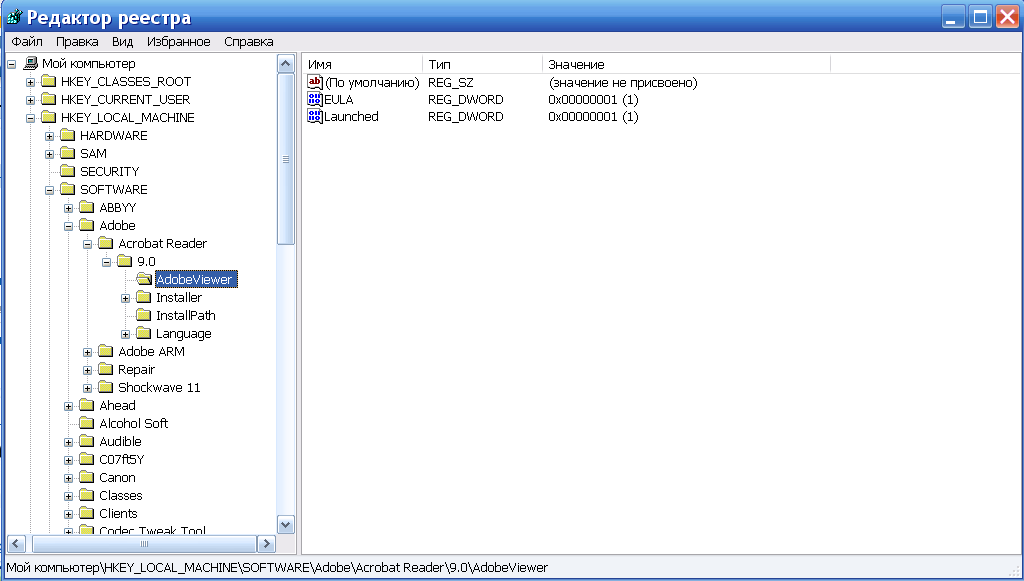Expand the Canon key
1024x581 pixels.
coord(69,479)
